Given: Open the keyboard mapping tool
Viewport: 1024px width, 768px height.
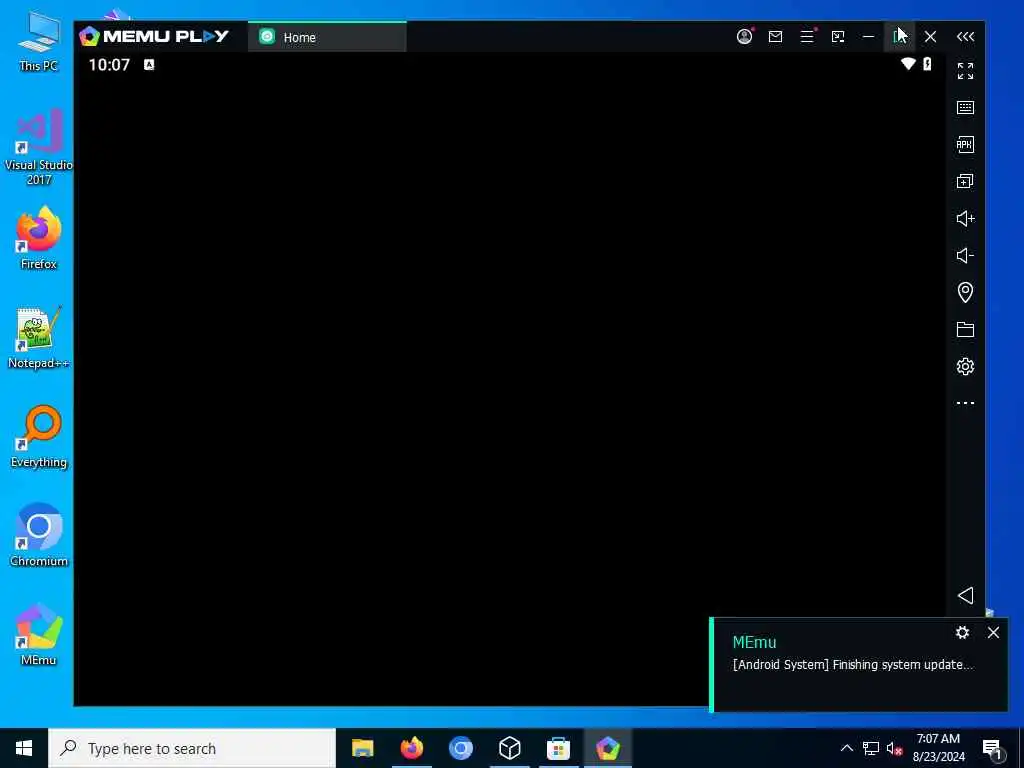Looking at the screenshot, I should [965, 108].
